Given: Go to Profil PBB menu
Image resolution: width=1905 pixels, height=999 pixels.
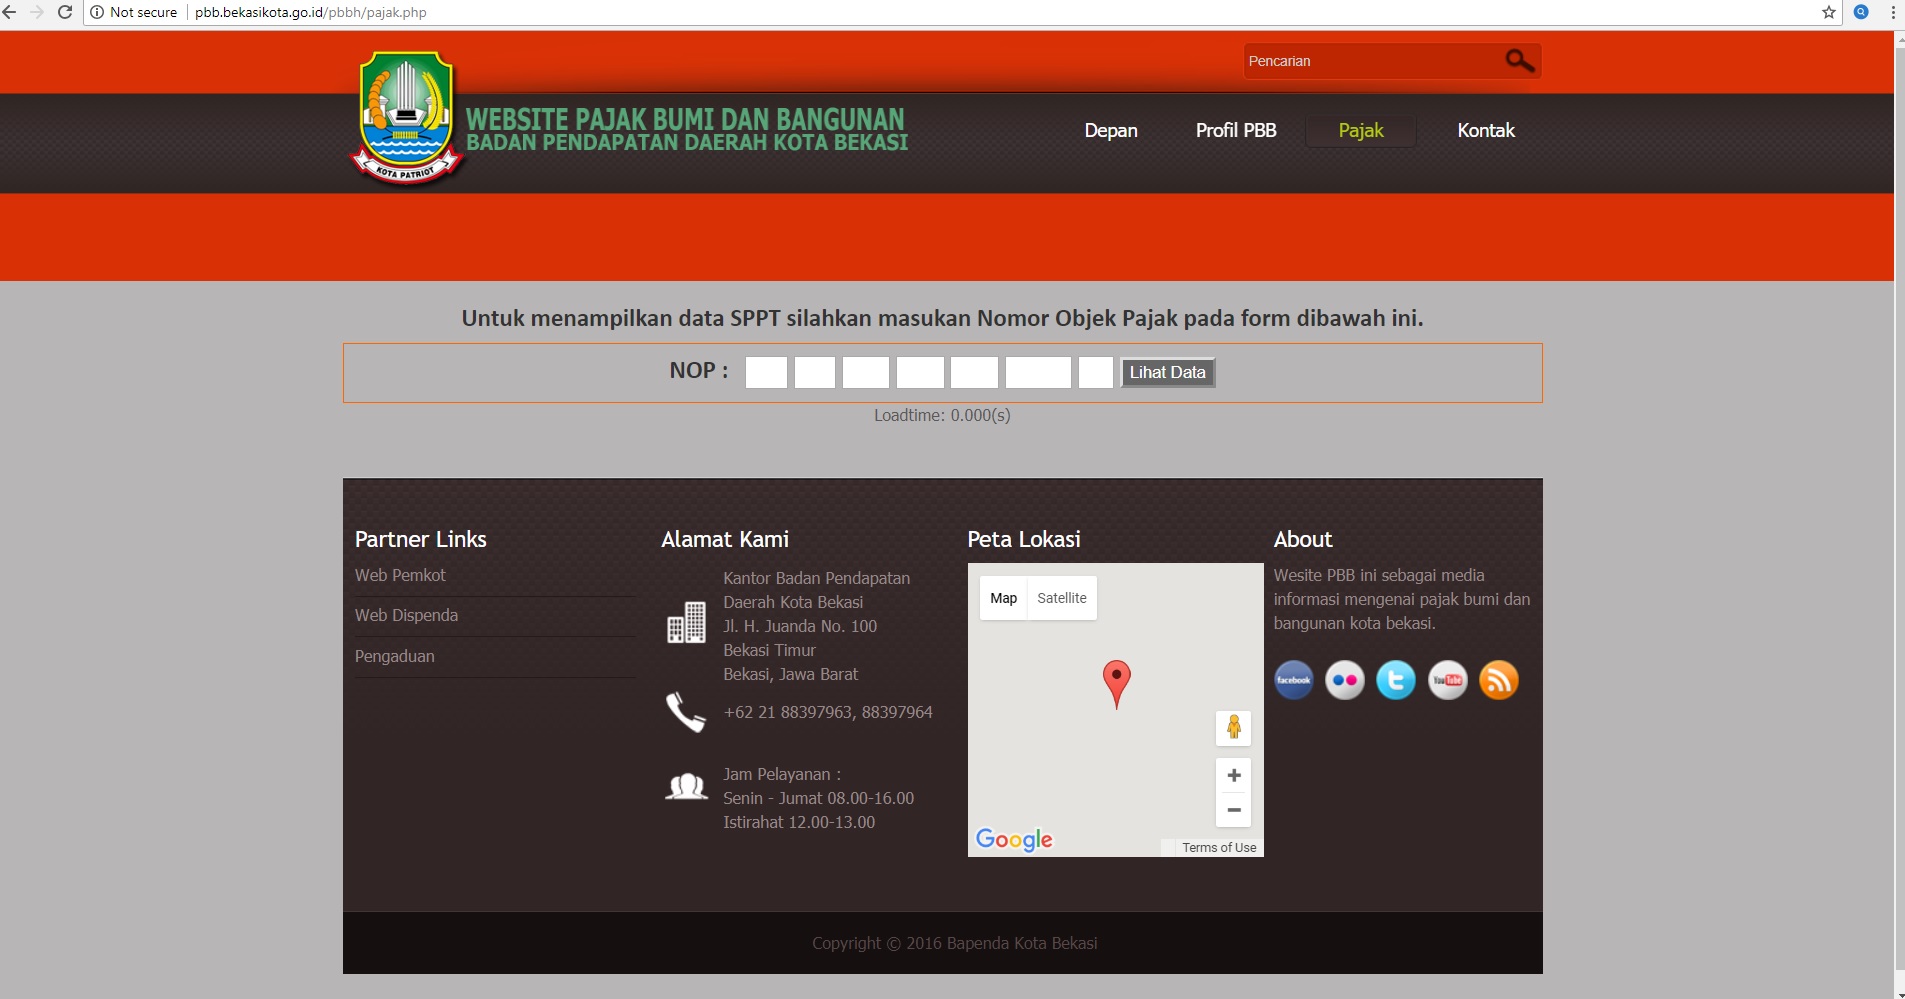Looking at the screenshot, I should [x=1235, y=130].
